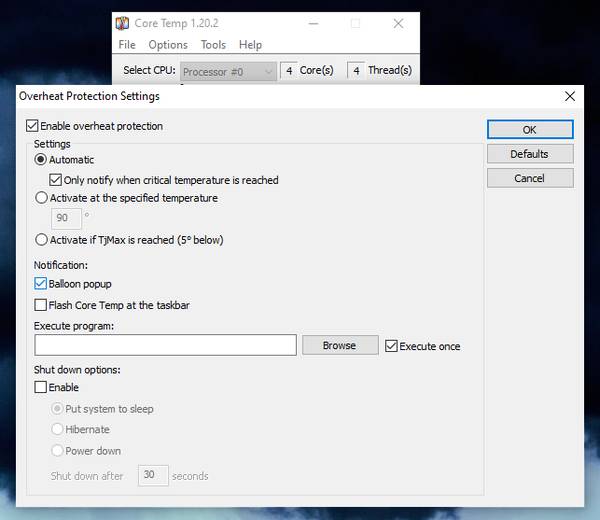
Task: Open the Tools menu
Action: tap(213, 45)
